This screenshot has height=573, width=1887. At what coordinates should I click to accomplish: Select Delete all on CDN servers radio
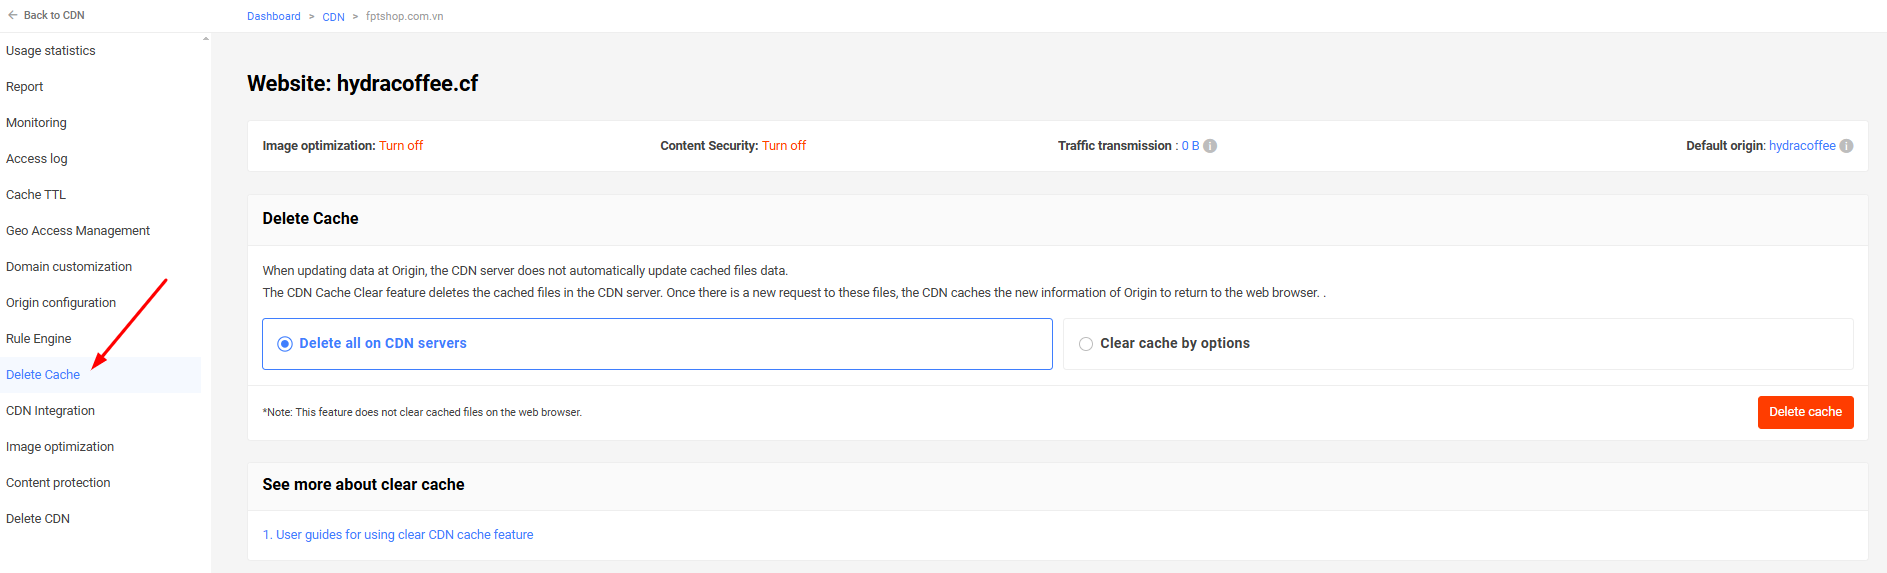[x=285, y=344]
